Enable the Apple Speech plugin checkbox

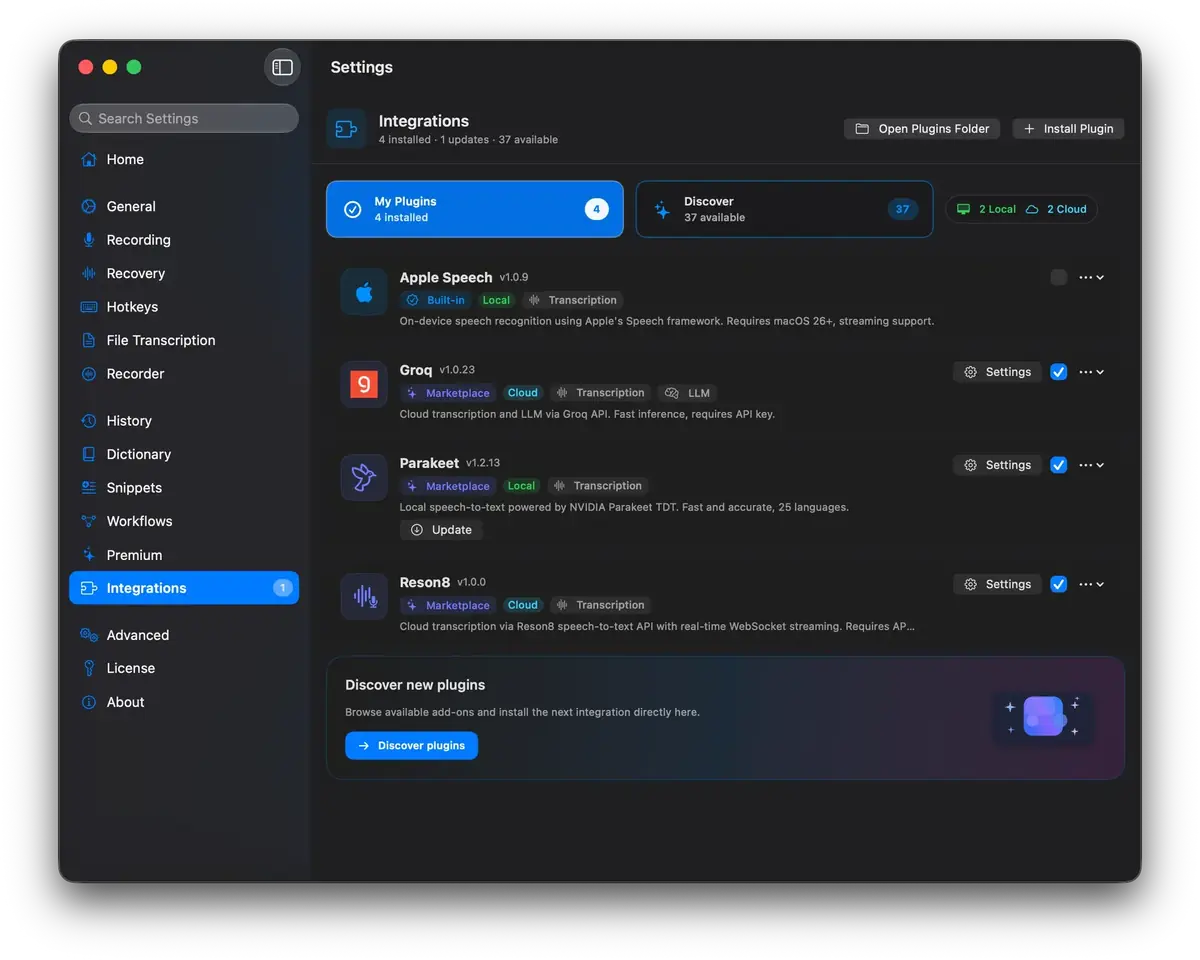click(1059, 277)
